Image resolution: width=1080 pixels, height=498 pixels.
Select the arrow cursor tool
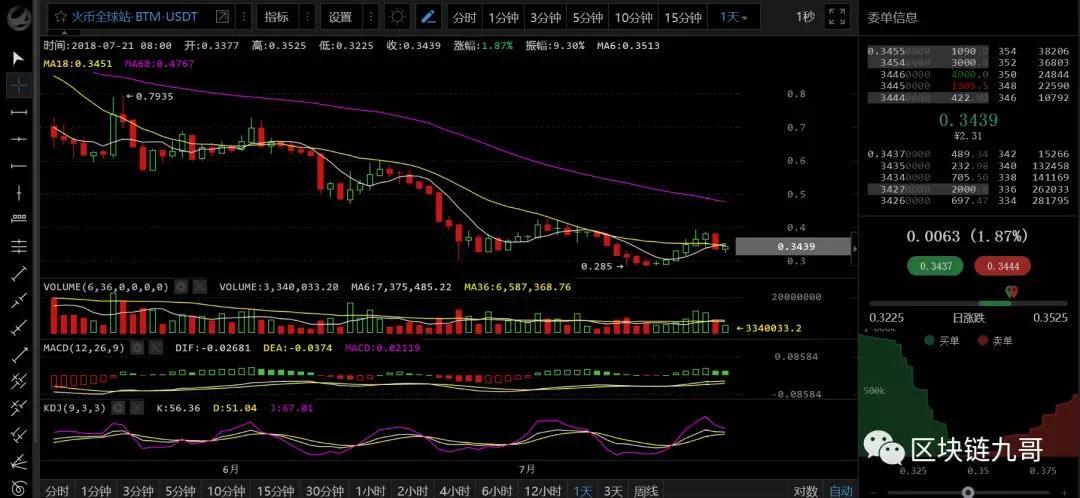pyautogui.click(x=19, y=59)
